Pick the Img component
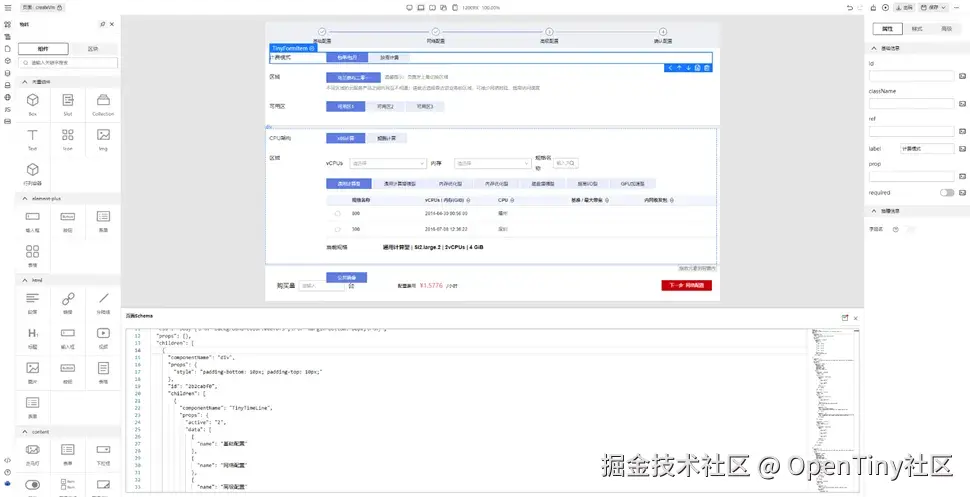970x497 pixels. click(103, 139)
